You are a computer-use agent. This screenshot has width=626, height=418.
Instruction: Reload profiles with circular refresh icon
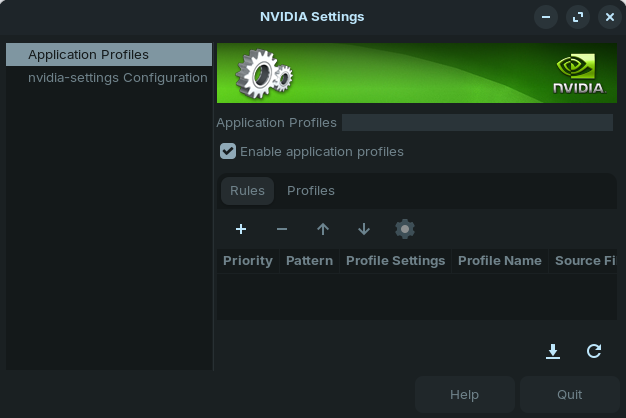tap(594, 351)
